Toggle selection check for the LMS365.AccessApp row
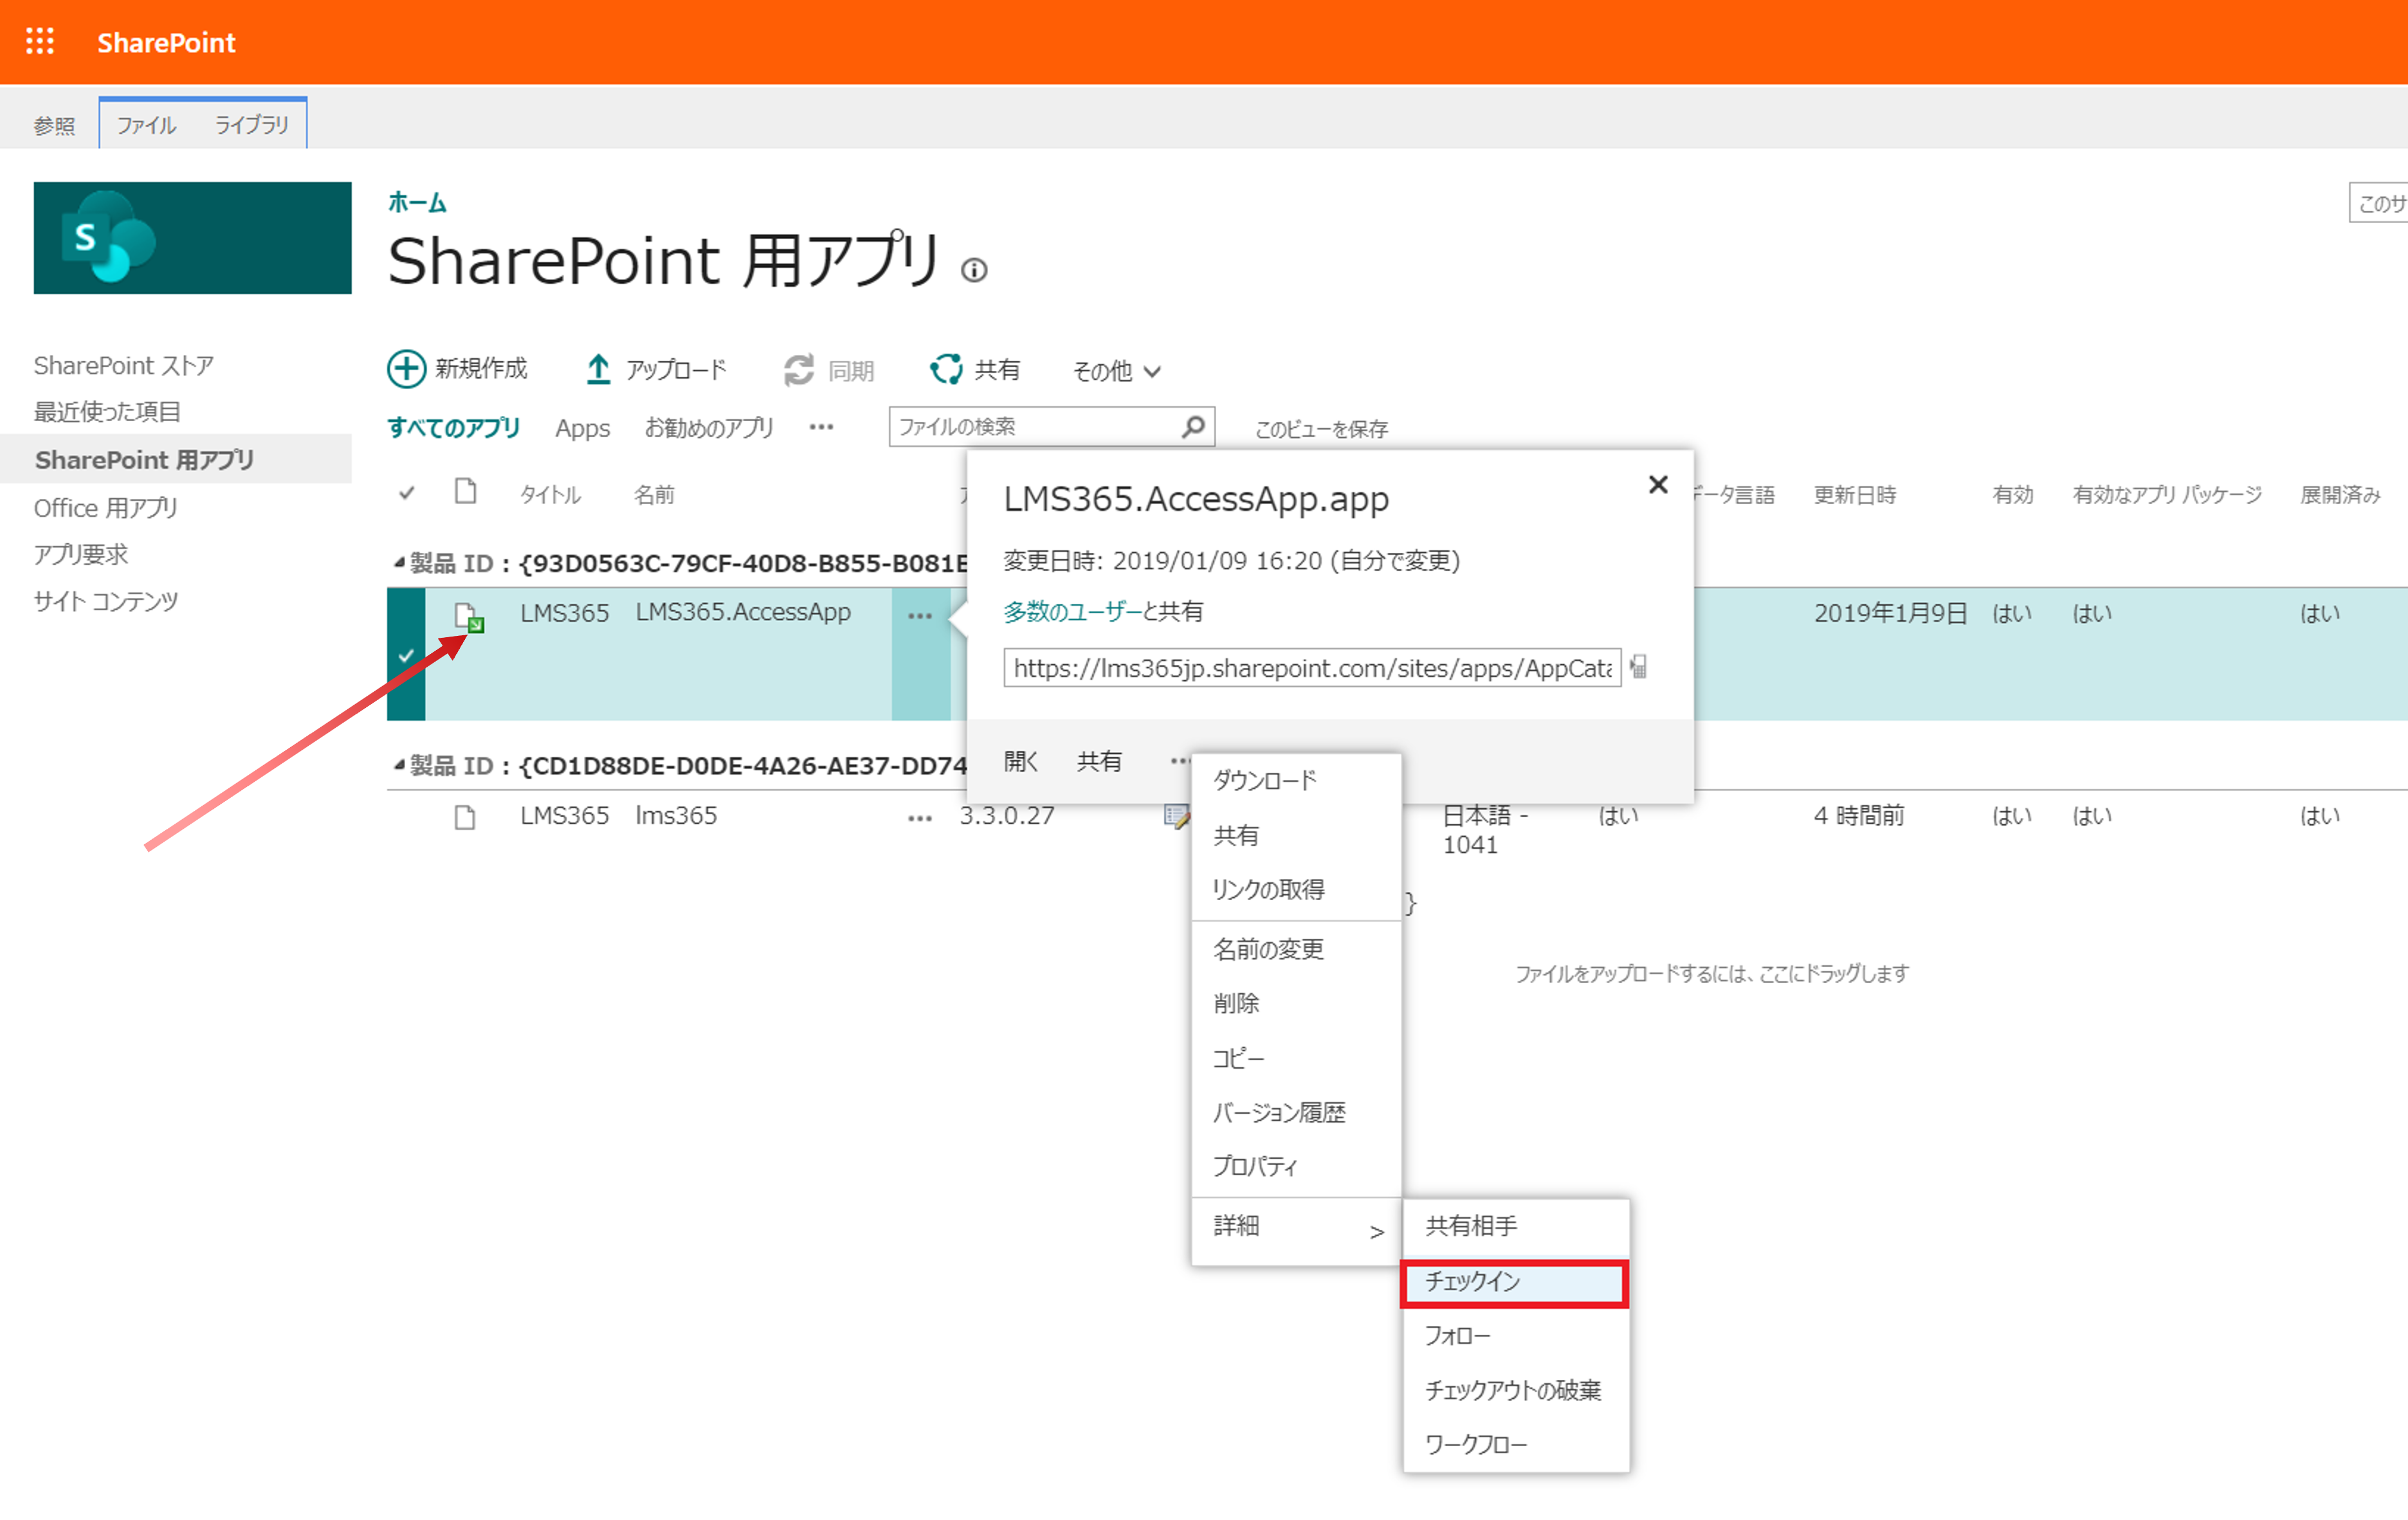Image resolution: width=2408 pixels, height=1520 pixels. tap(406, 655)
